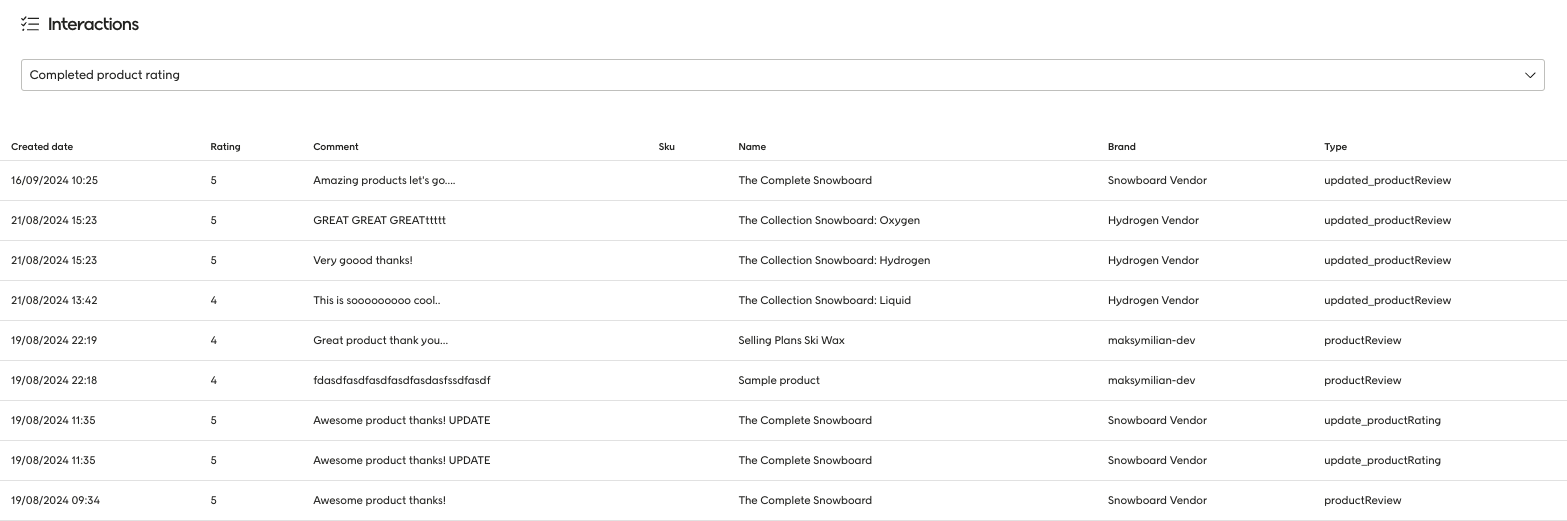Click the 'Very goood thanks!' comment
This screenshot has height=521, width=1567.
coord(363,261)
